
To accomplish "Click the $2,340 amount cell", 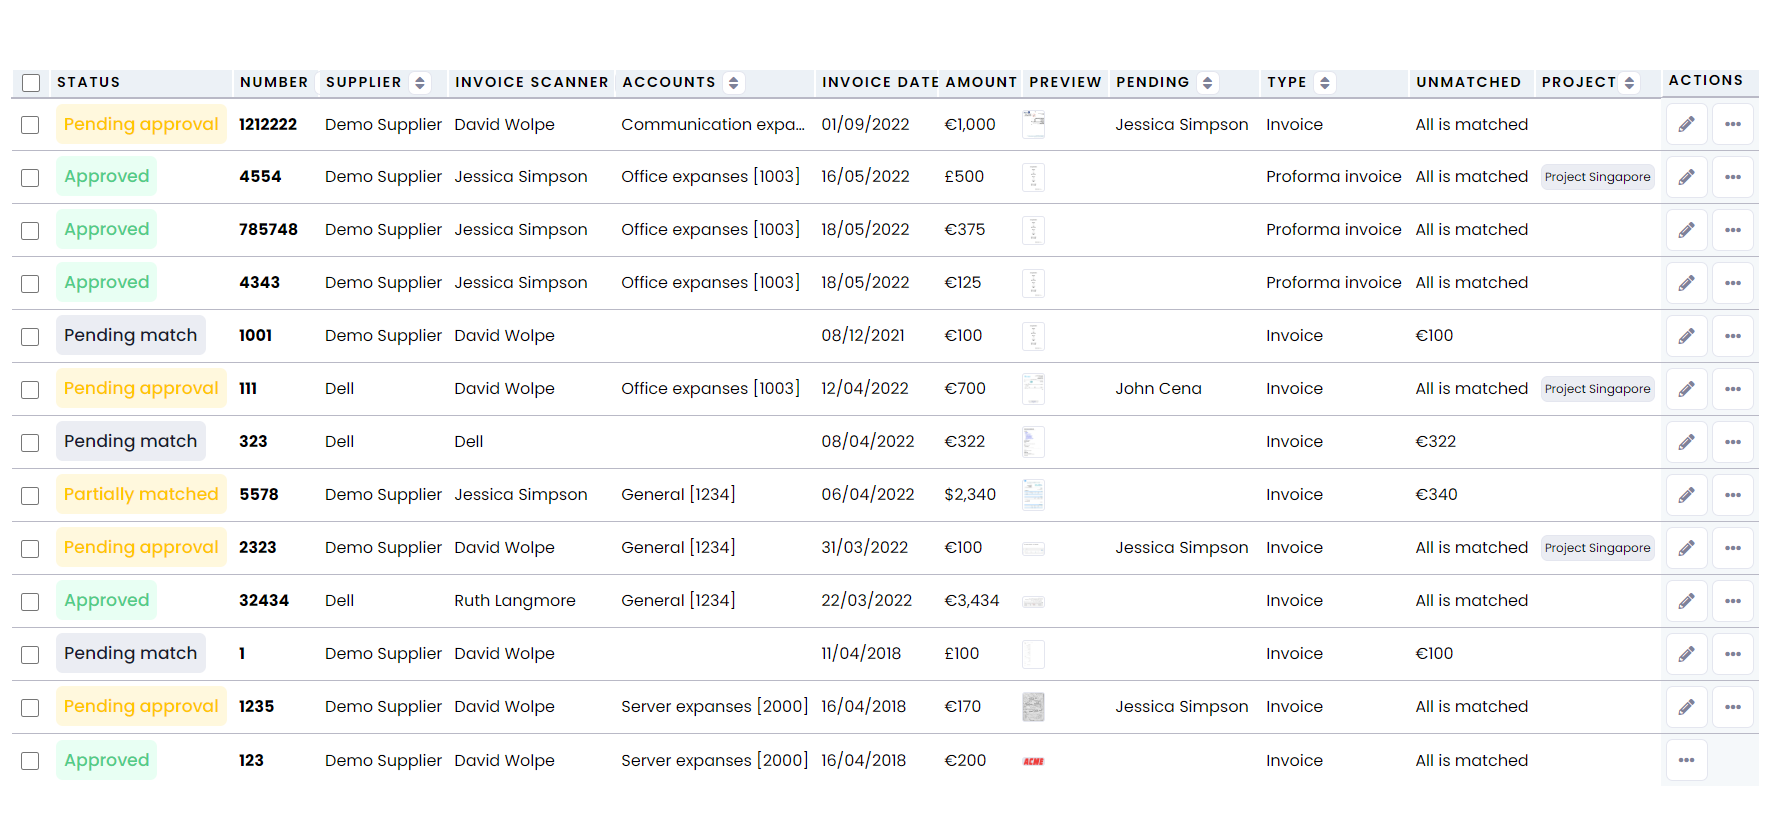I will point(970,494).
